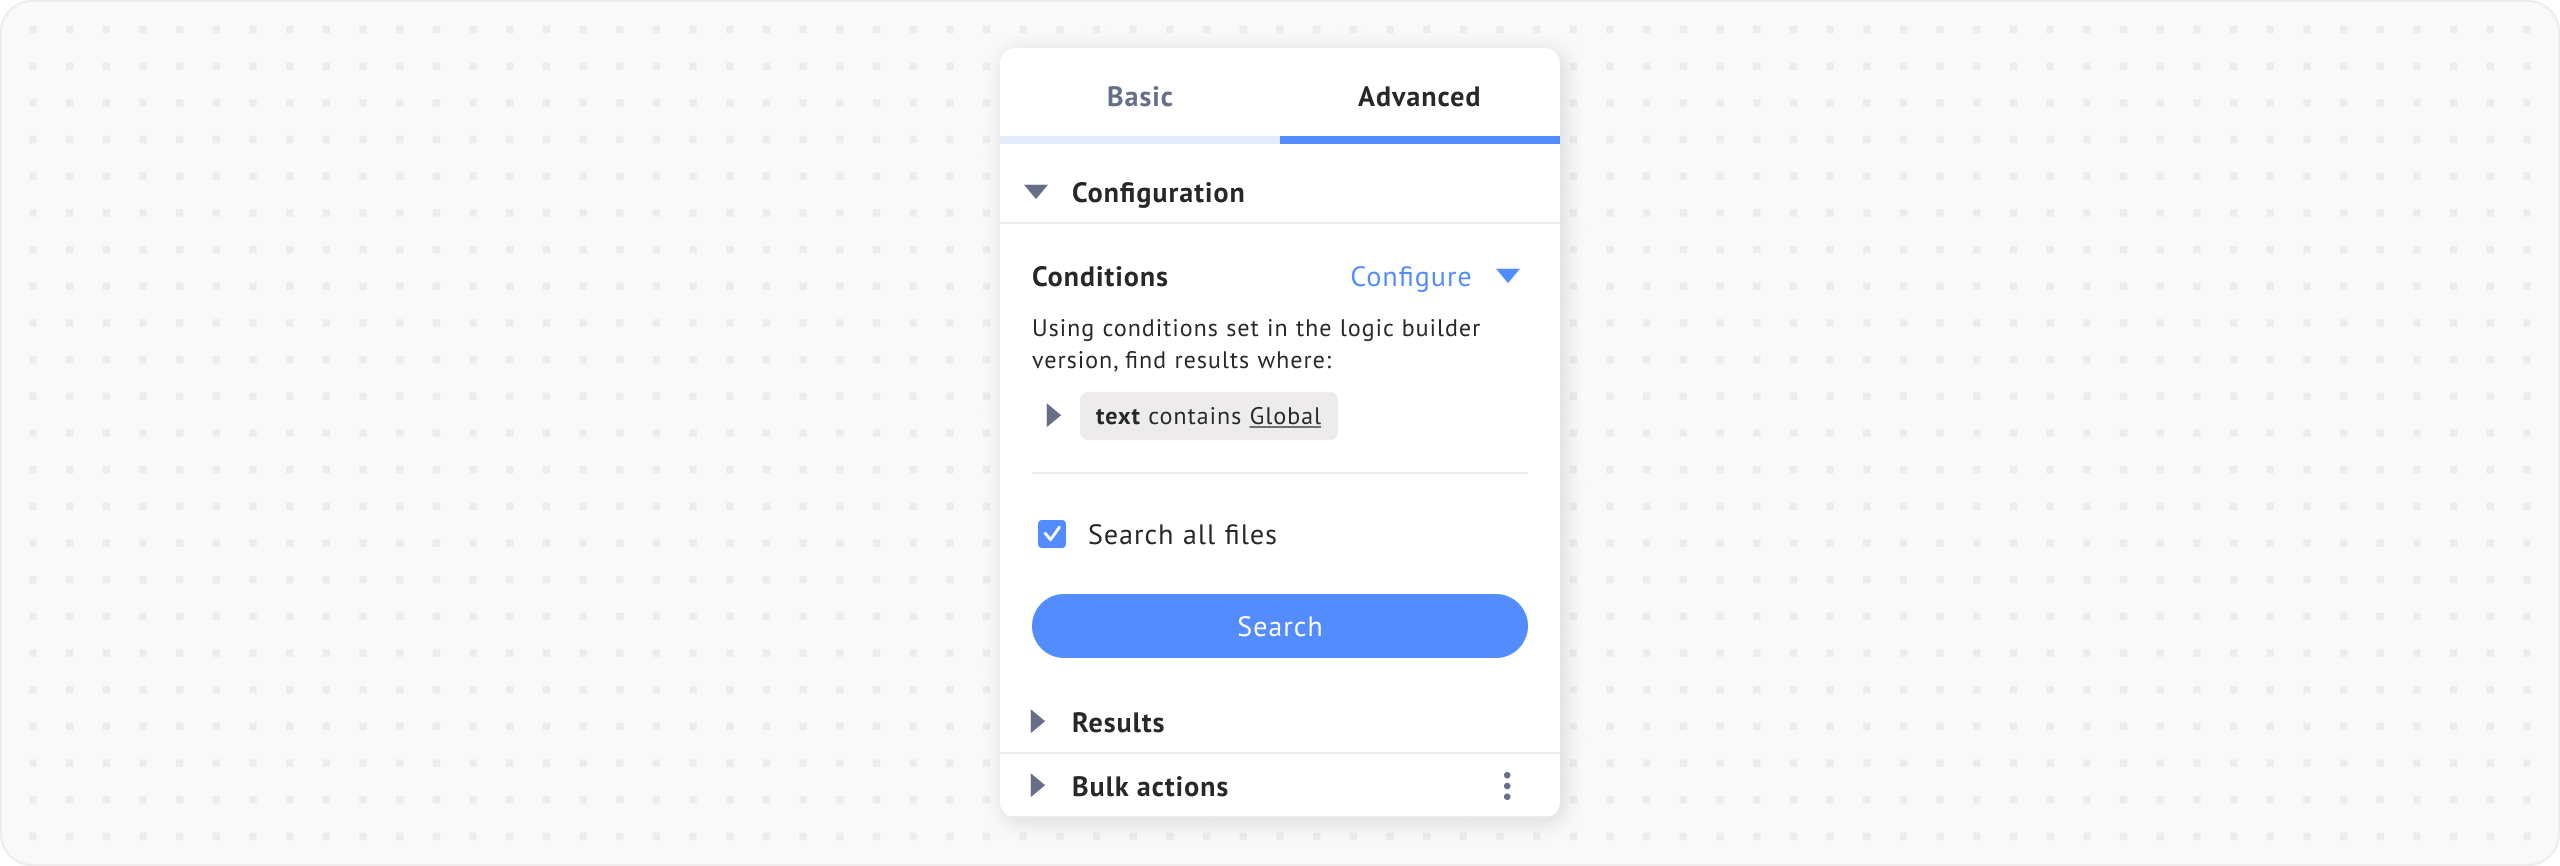2560x866 pixels.
Task: Open the Bulk actions three-dot menu
Action: (1507, 786)
